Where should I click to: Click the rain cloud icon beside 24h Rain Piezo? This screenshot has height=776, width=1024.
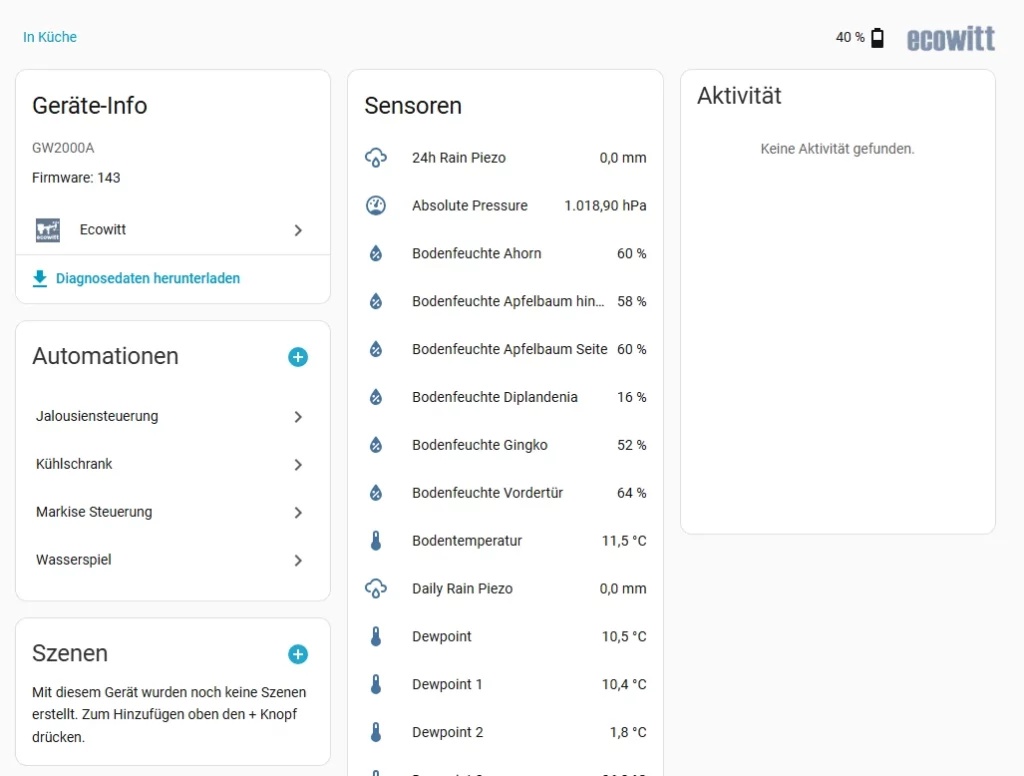(376, 157)
